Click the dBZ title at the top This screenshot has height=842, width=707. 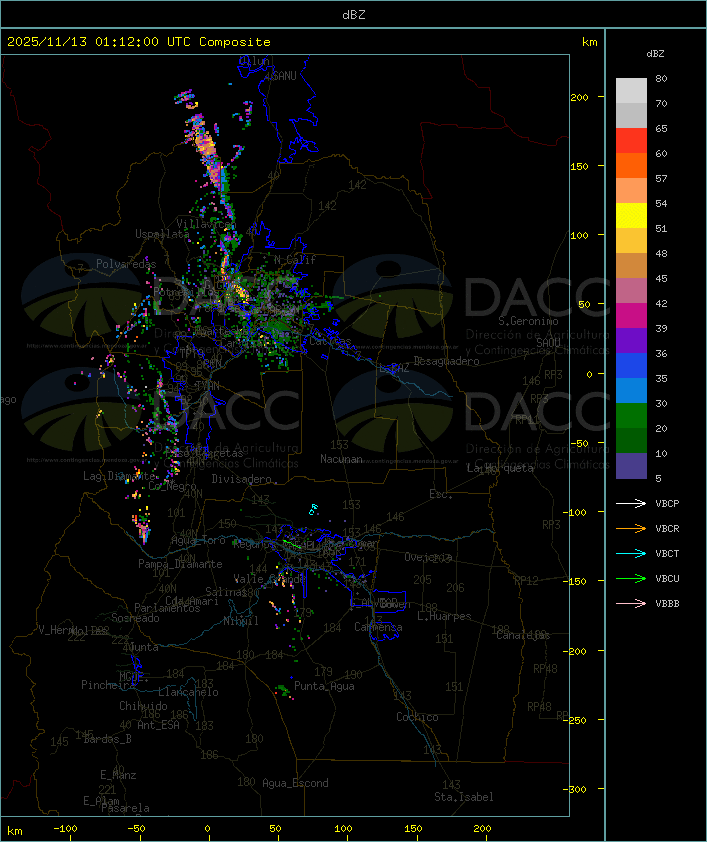354,14
